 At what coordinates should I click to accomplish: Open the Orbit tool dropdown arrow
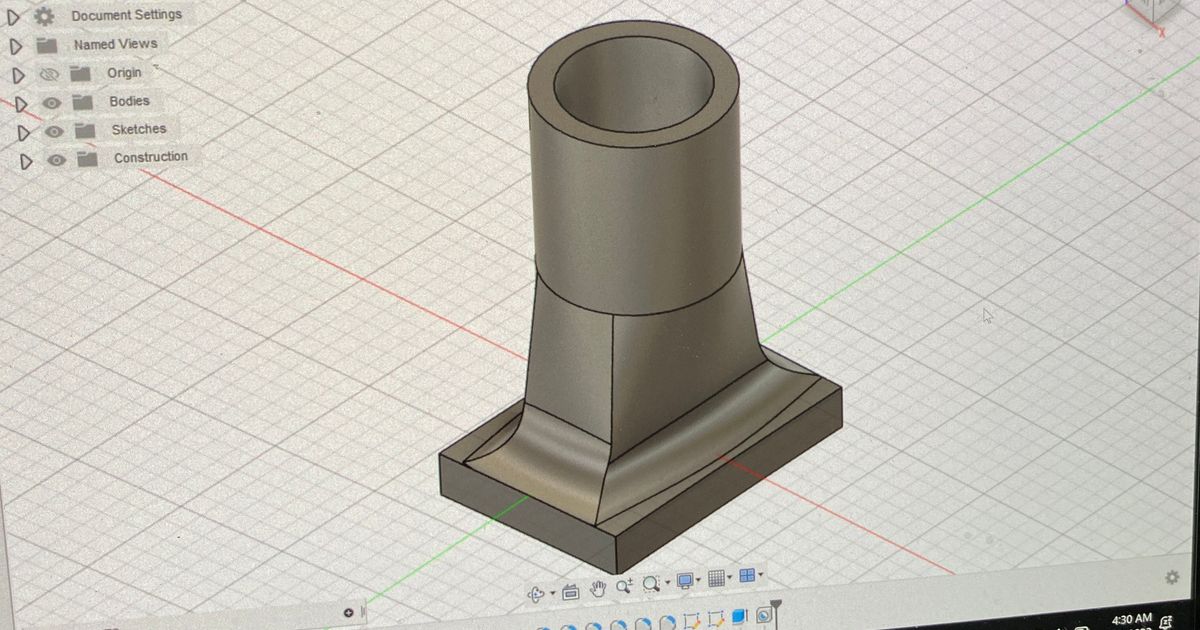pyautogui.click(x=552, y=592)
